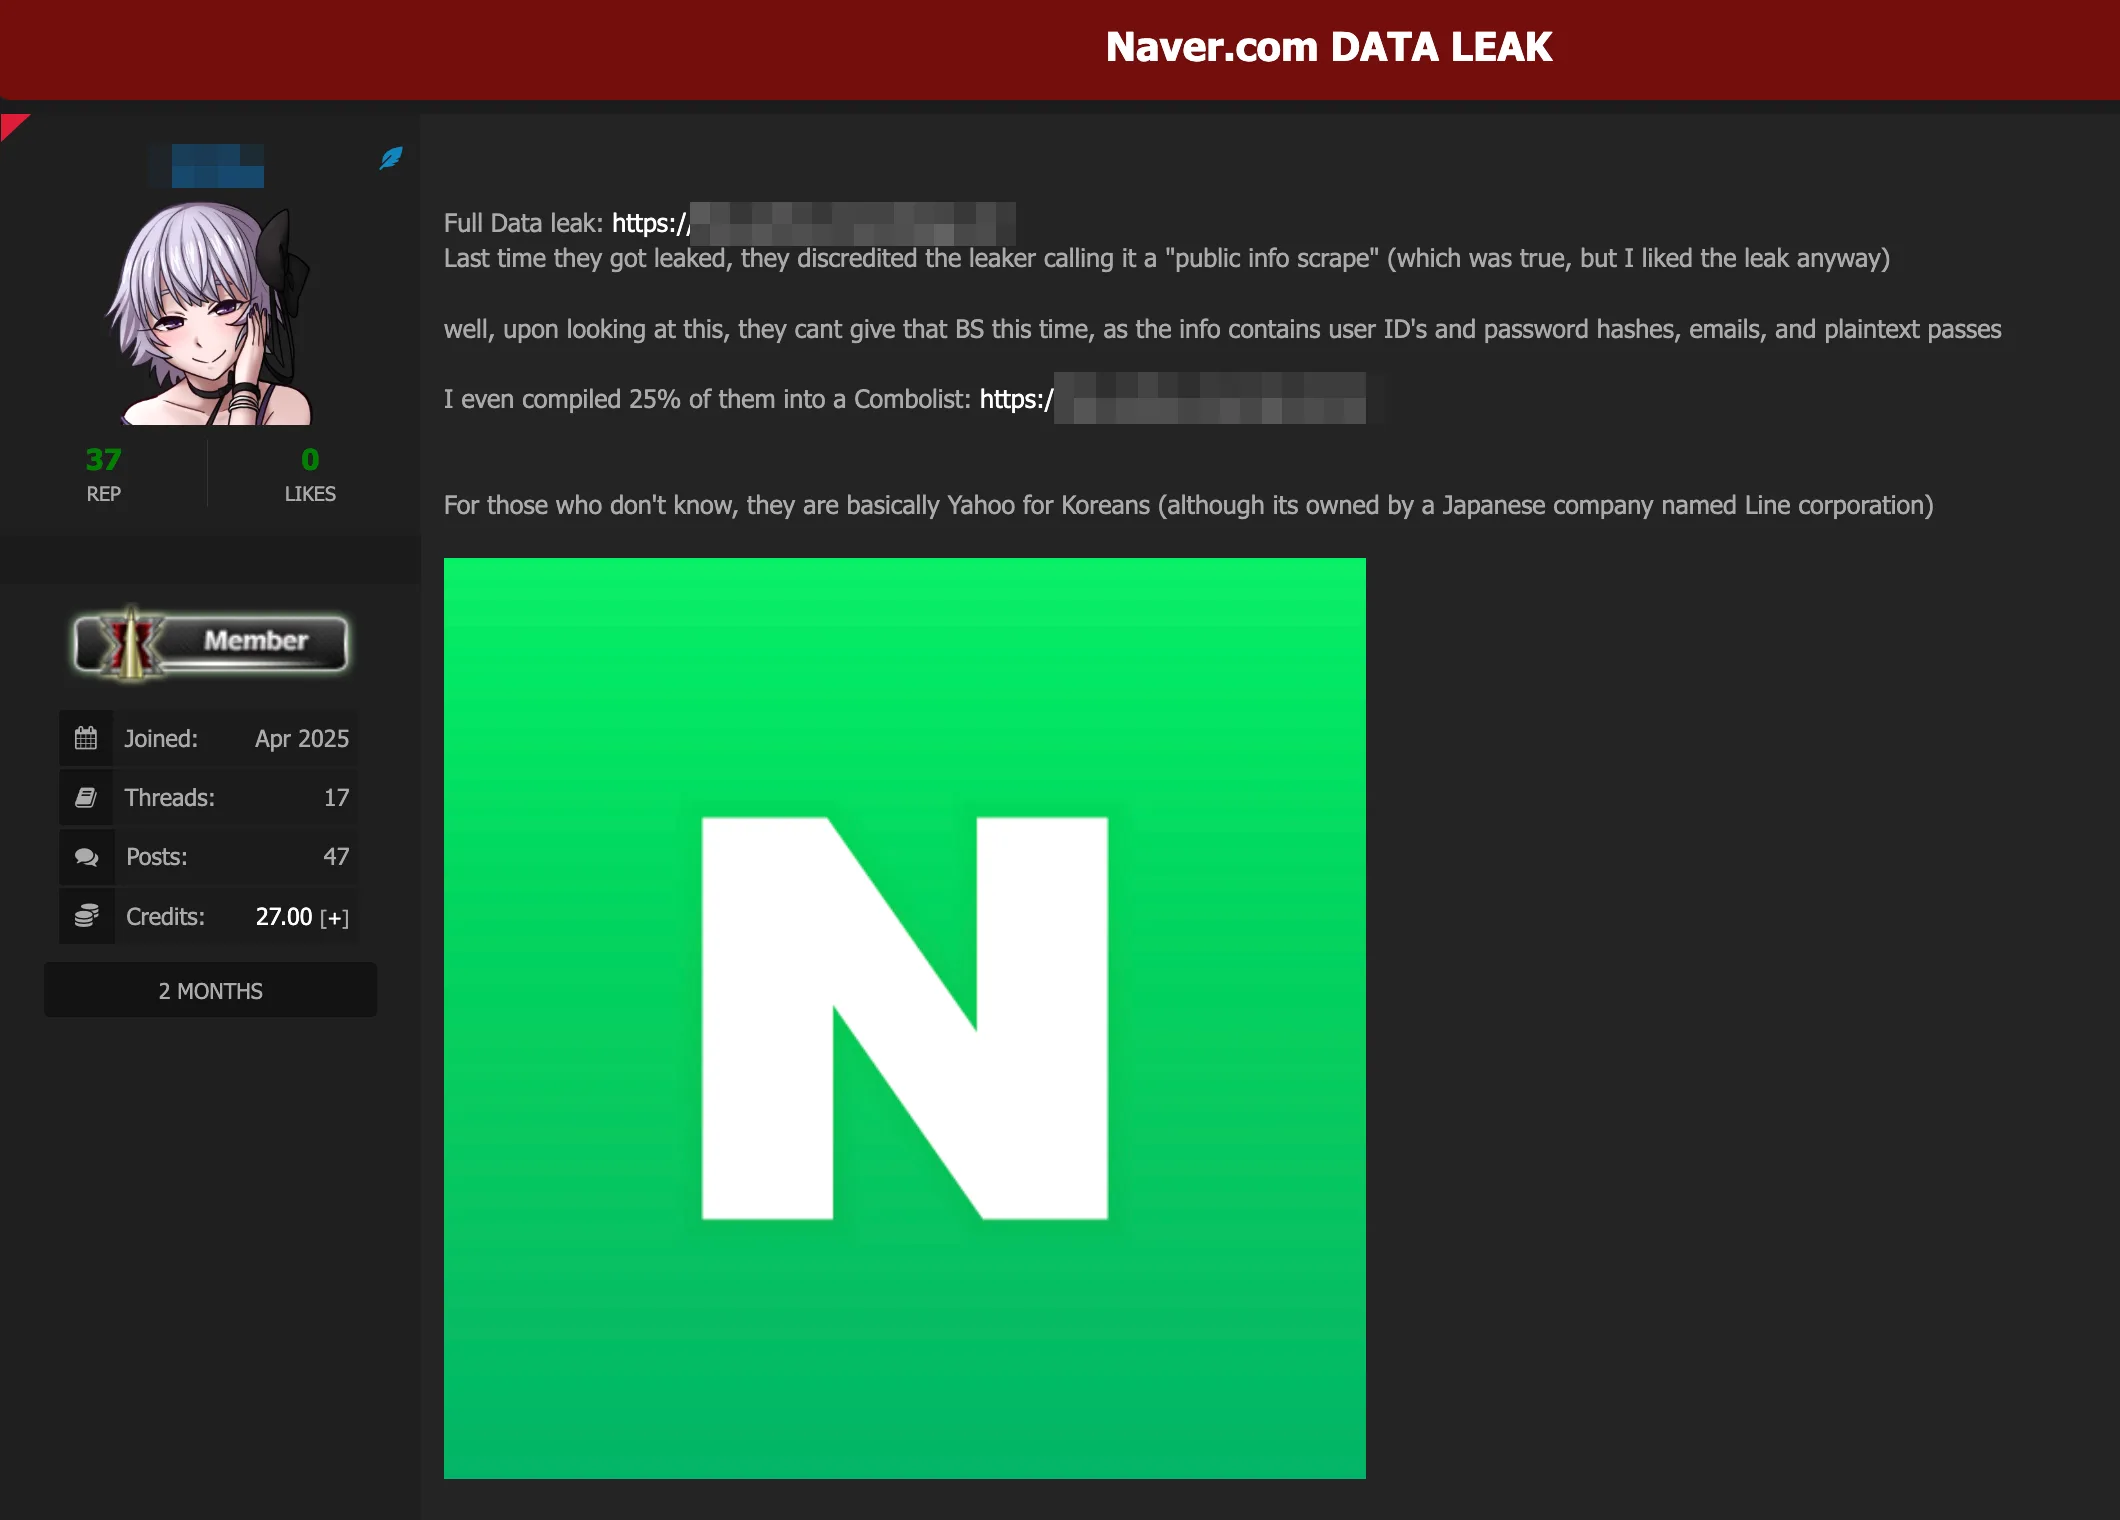Open the poster's anime avatar image
2120x1520 pixels.
210,313
